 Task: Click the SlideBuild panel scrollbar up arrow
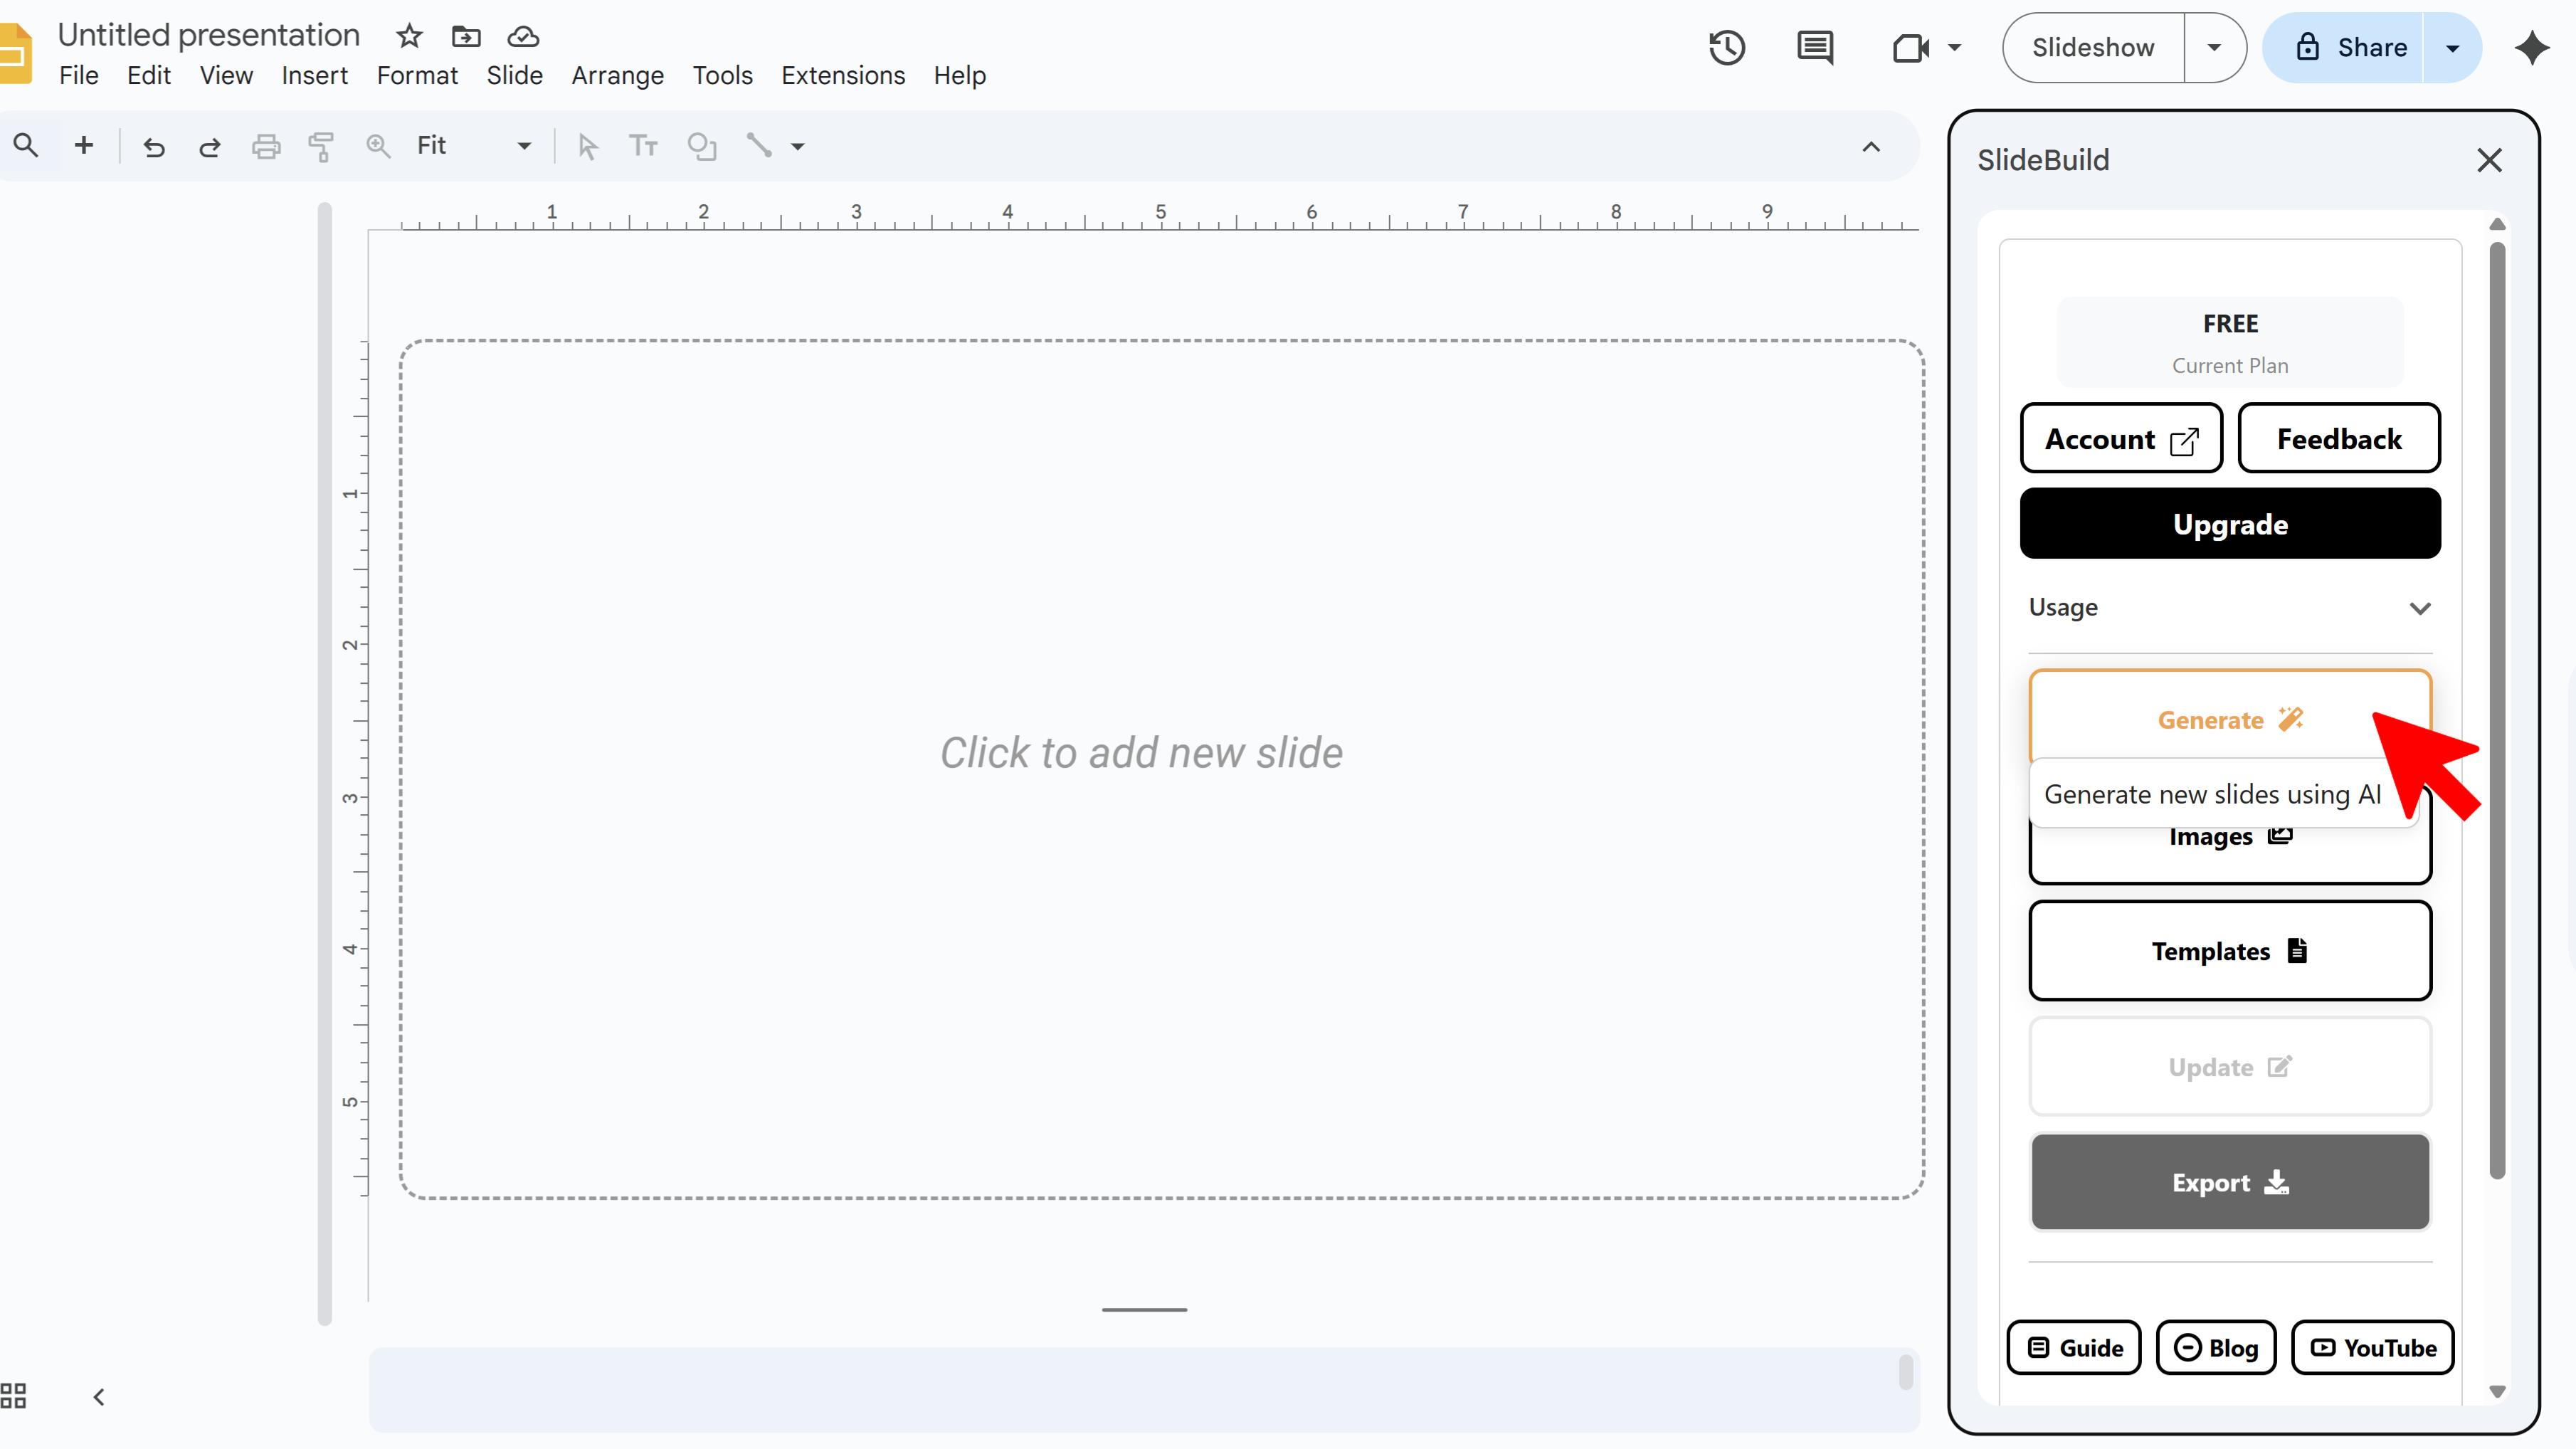tap(2497, 224)
